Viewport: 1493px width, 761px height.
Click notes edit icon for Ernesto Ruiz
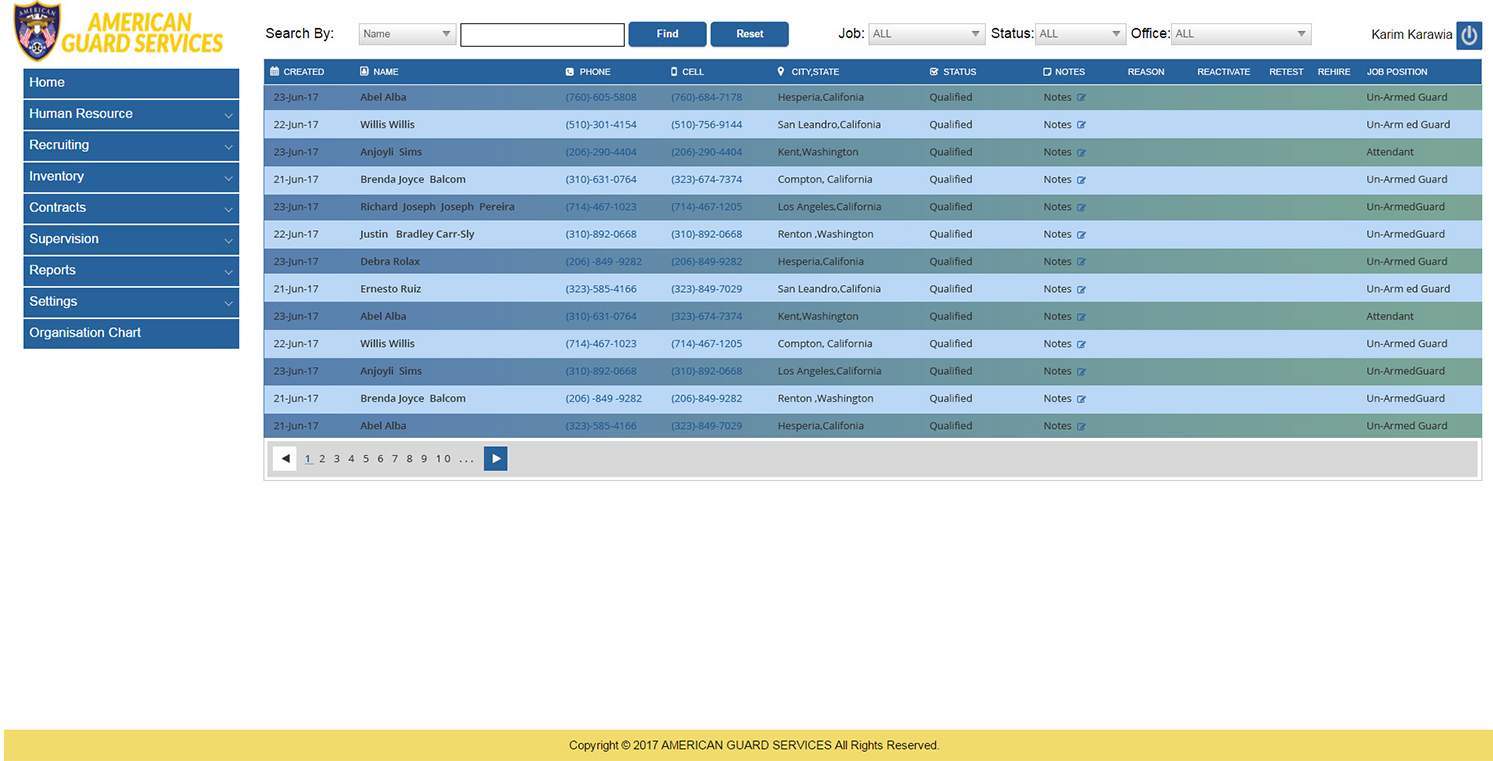[1081, 290]
